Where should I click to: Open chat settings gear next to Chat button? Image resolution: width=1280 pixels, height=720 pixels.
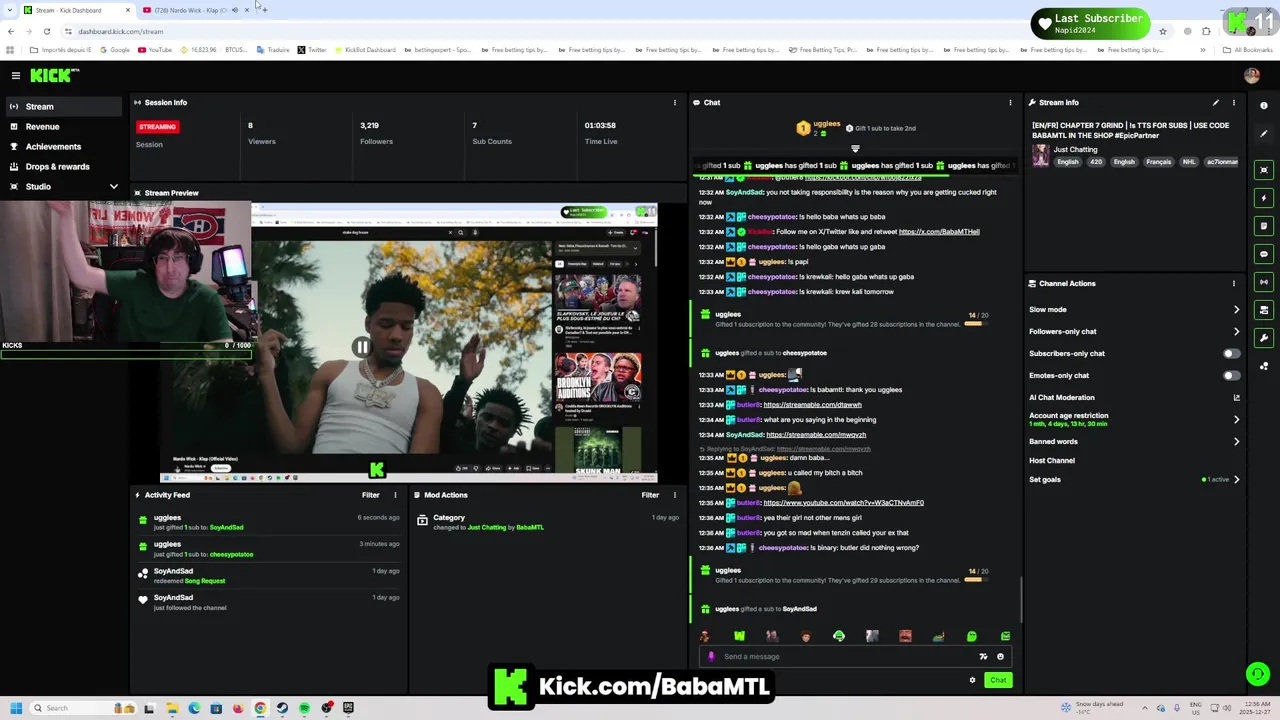972,680
